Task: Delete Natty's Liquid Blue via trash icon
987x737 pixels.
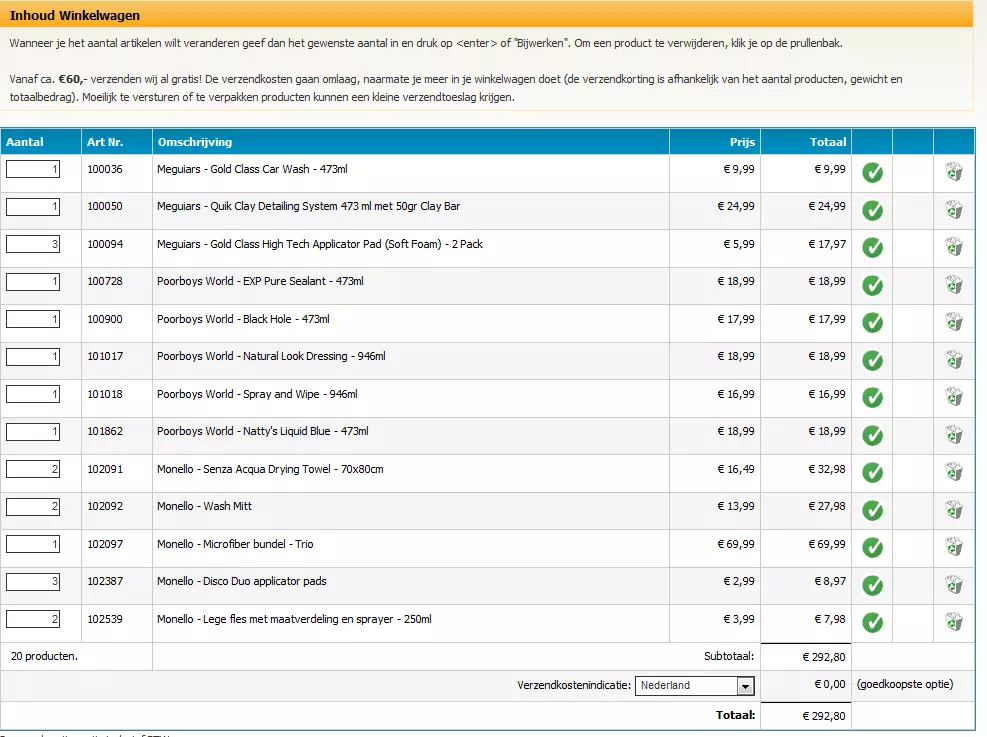Action: [x=954, y=434]
